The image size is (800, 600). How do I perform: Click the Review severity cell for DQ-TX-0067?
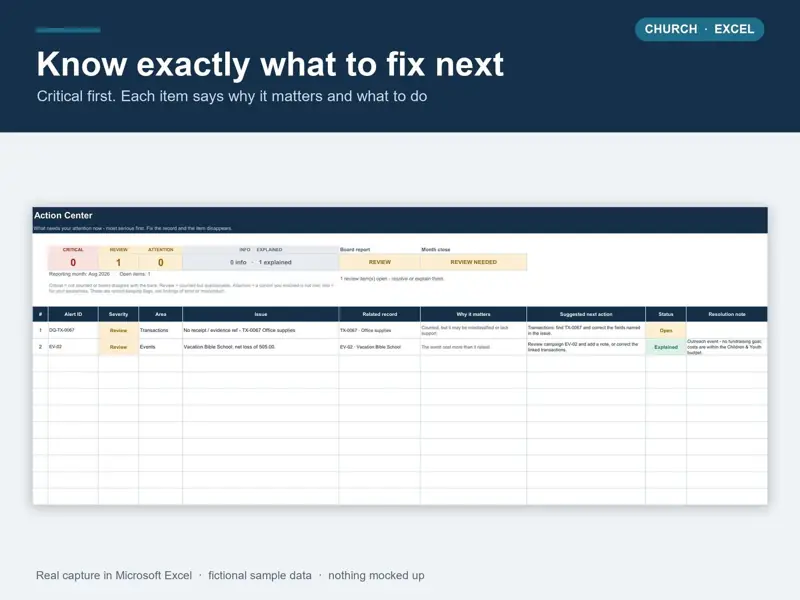coord(118,330)
